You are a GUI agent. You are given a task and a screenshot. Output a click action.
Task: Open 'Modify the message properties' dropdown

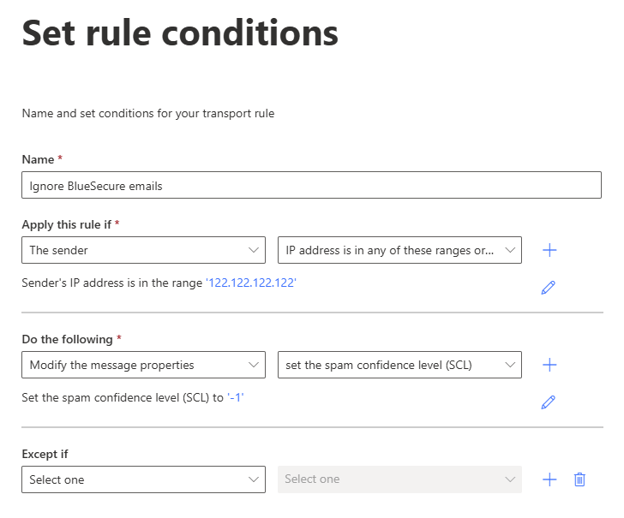coord(144,365)
